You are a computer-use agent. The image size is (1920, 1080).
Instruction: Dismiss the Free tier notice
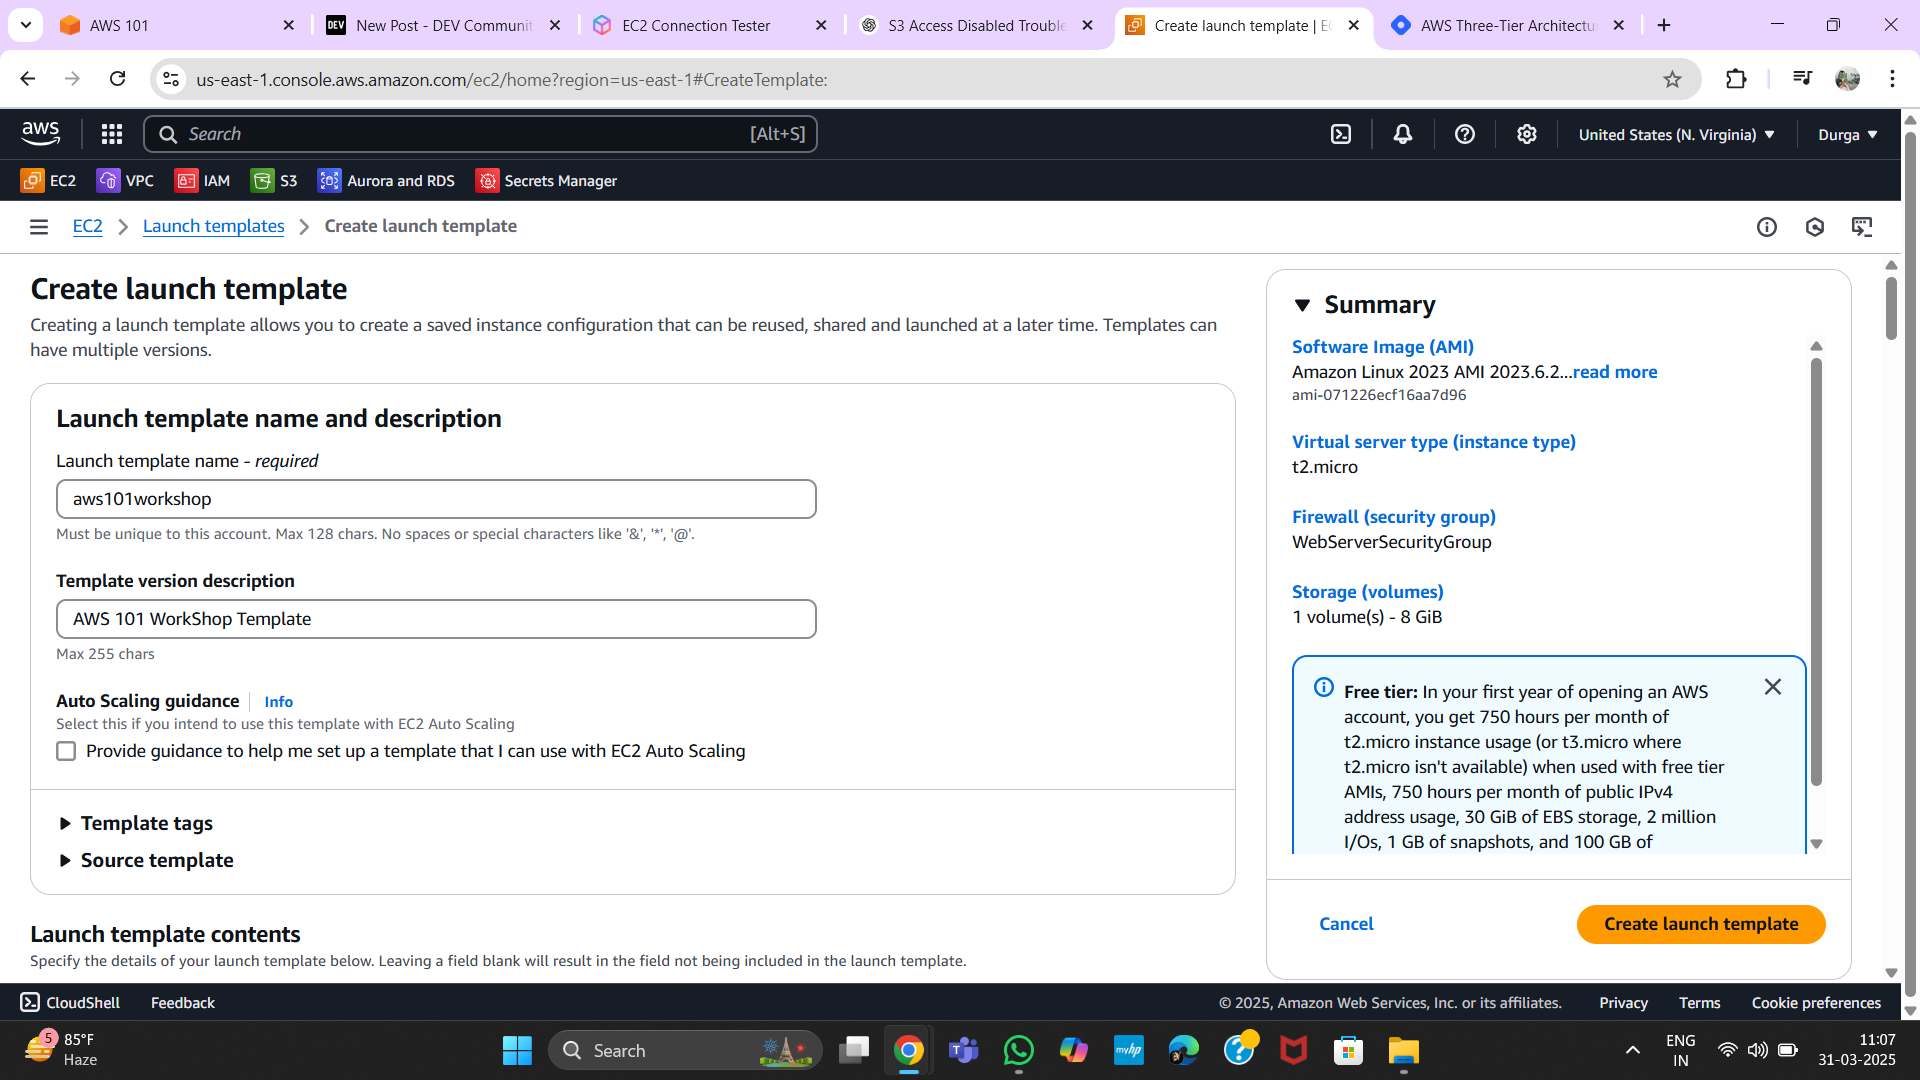point(1773,687)
